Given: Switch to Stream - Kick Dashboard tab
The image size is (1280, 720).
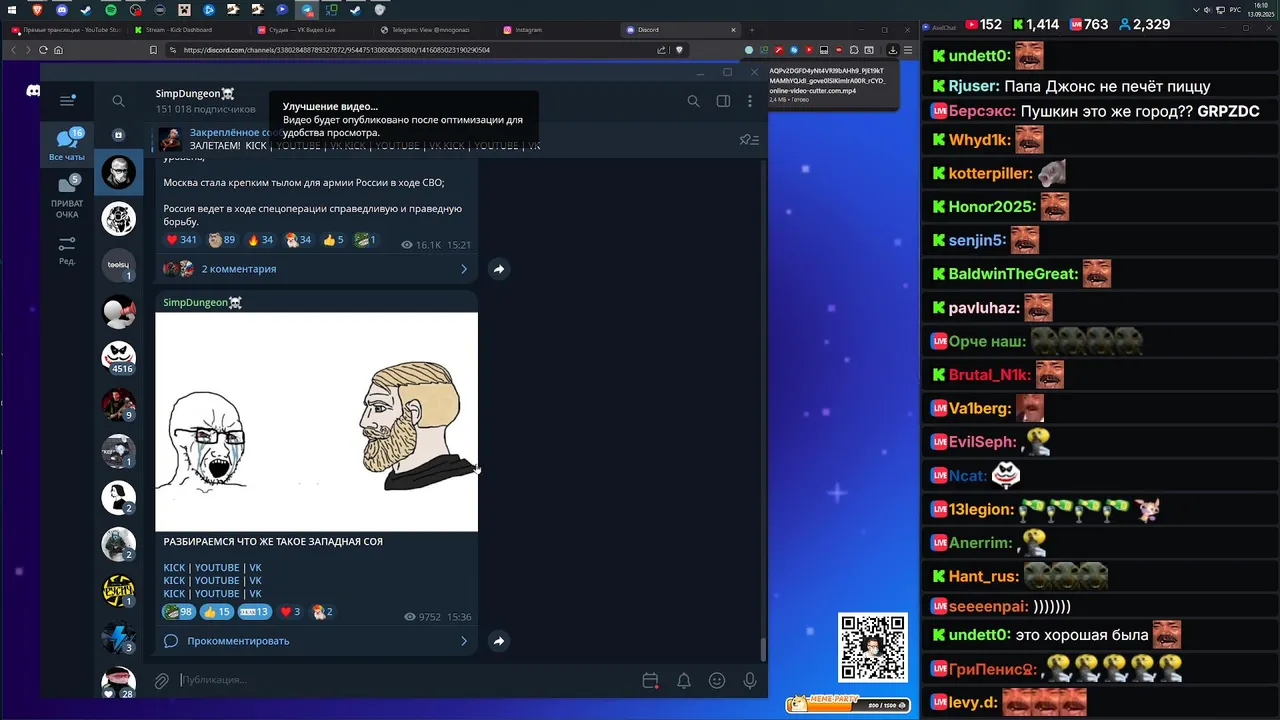Looking at the screenshot, I should (186, 30).
